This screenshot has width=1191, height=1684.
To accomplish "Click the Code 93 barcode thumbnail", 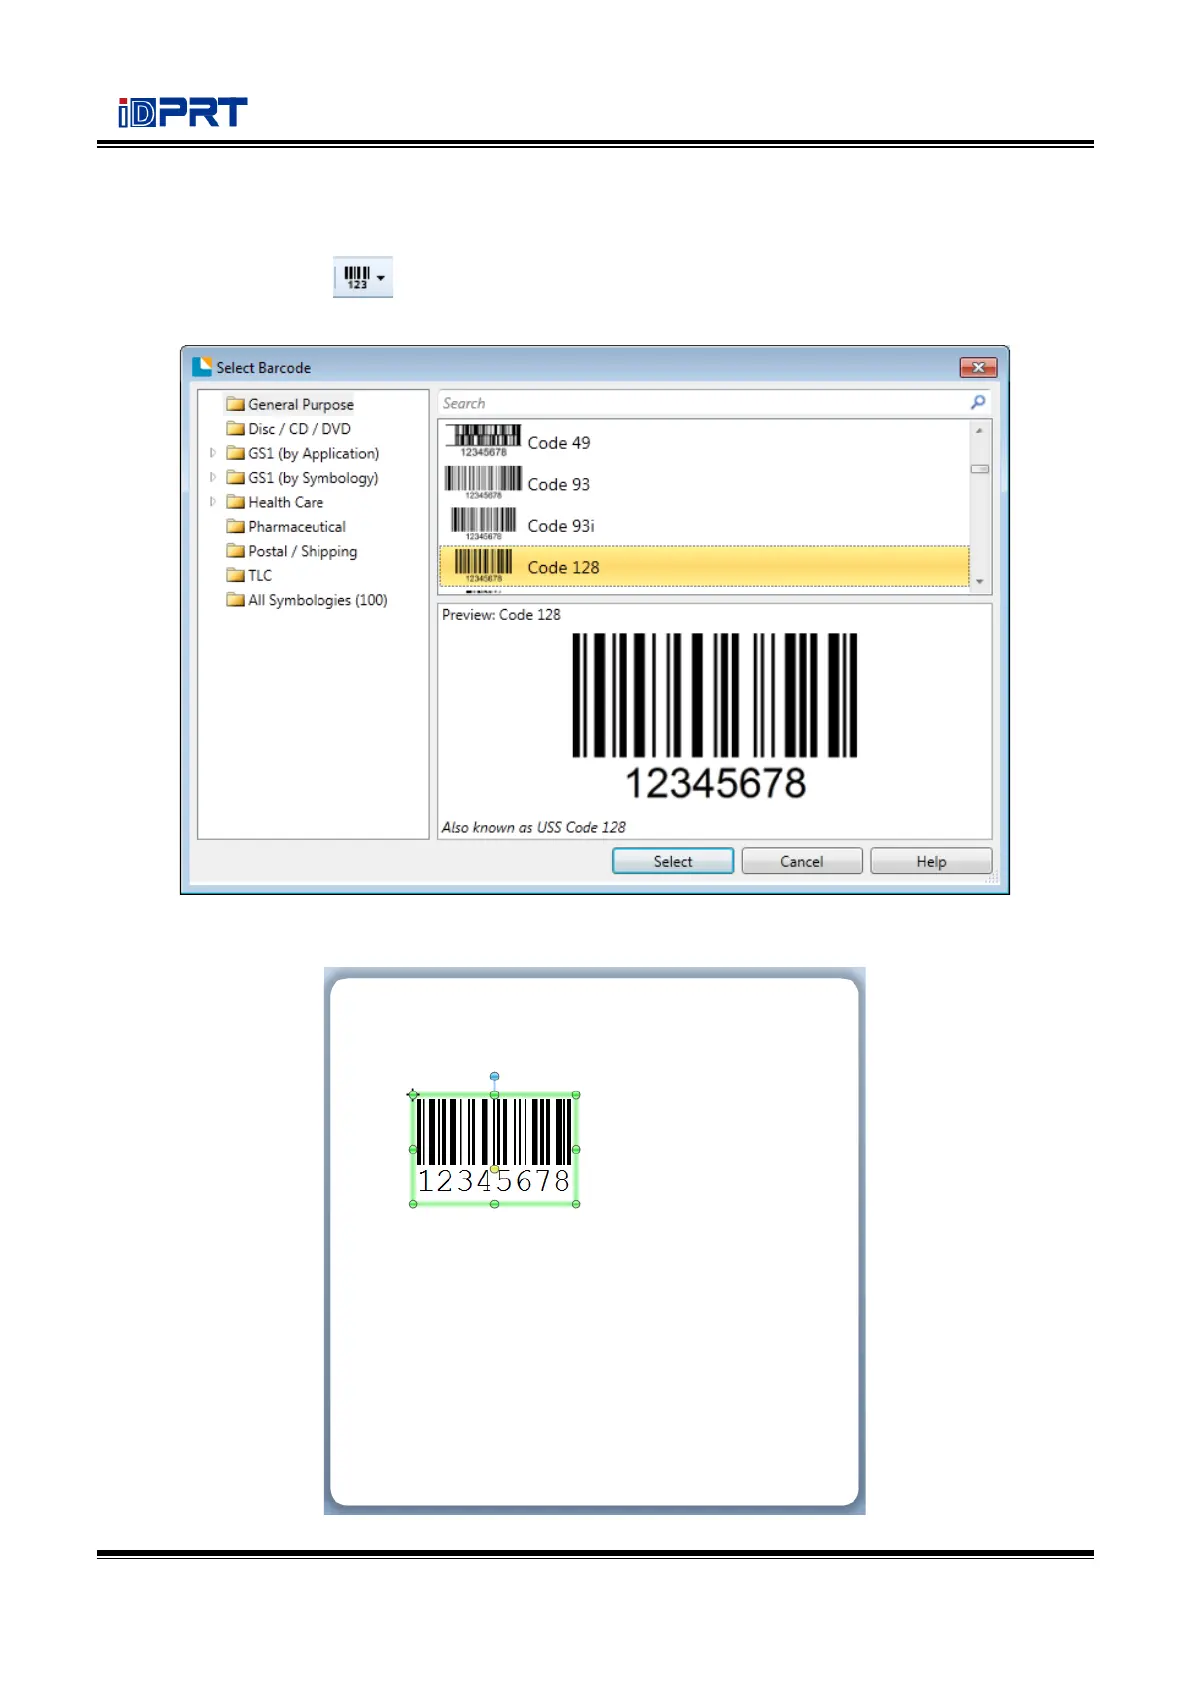I will 483,482.
